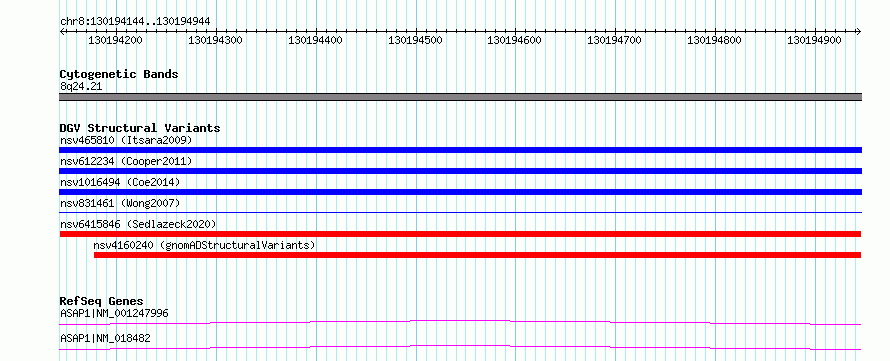
Task: Click the ruler's right arrow end
Action: tap(859, 31)
